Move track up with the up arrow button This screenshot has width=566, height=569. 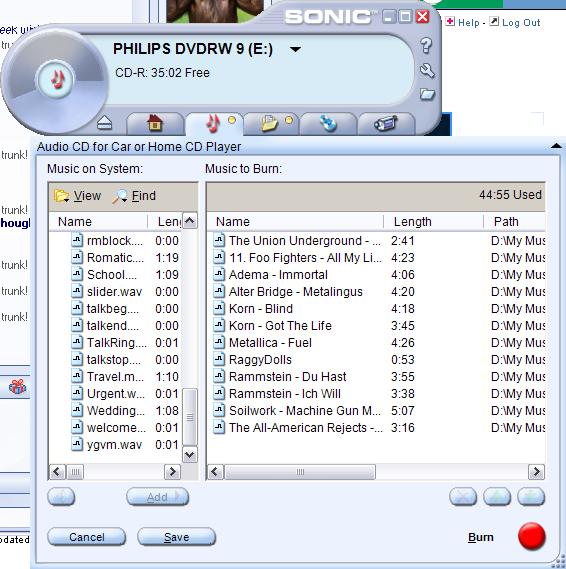(497, 497)
